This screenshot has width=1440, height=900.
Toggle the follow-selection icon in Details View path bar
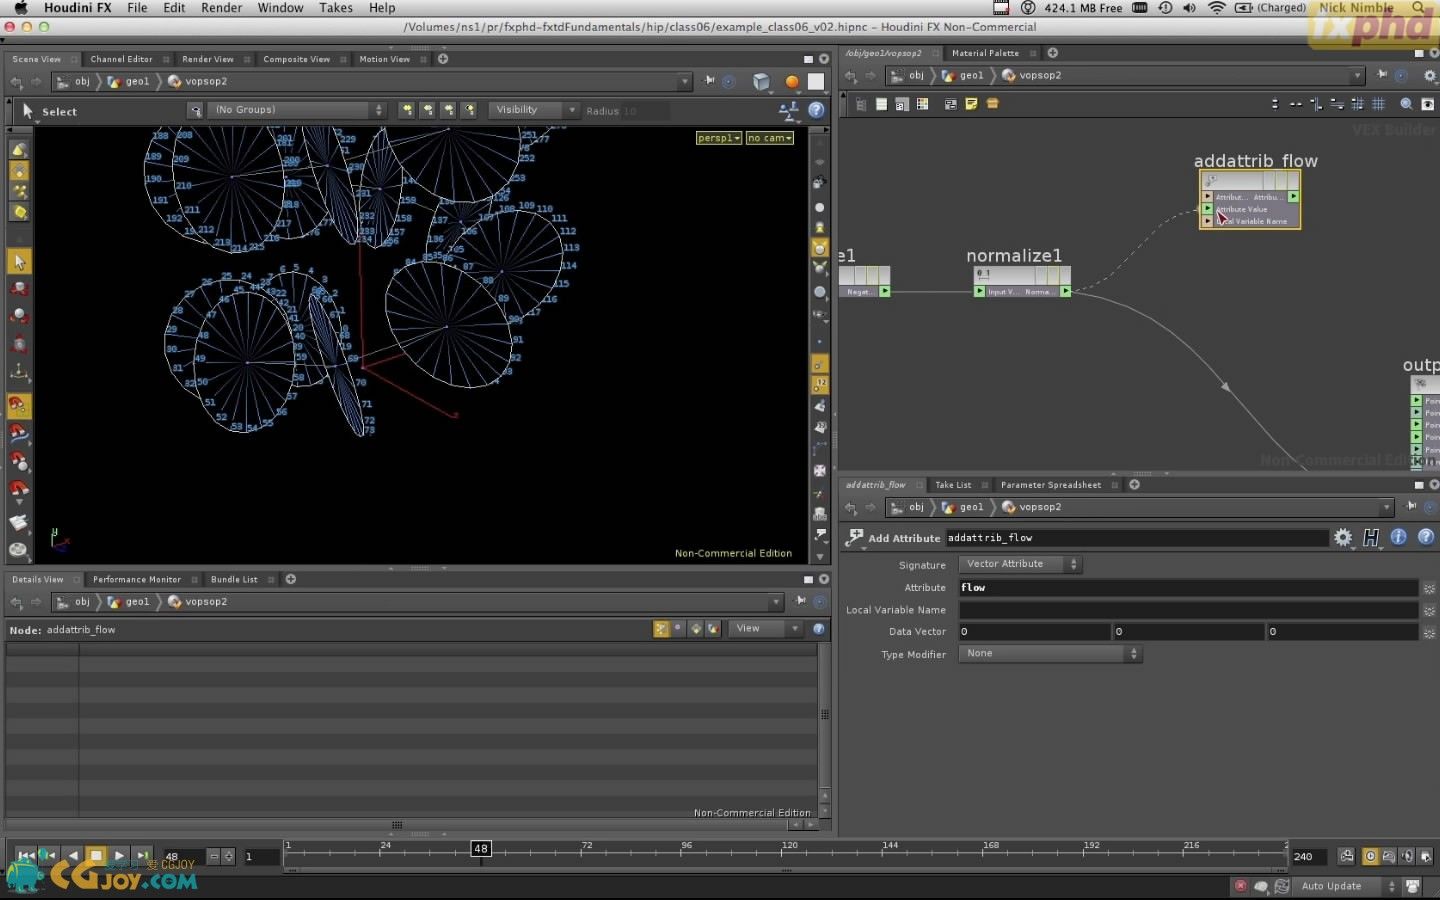click(x=820, y=602)
